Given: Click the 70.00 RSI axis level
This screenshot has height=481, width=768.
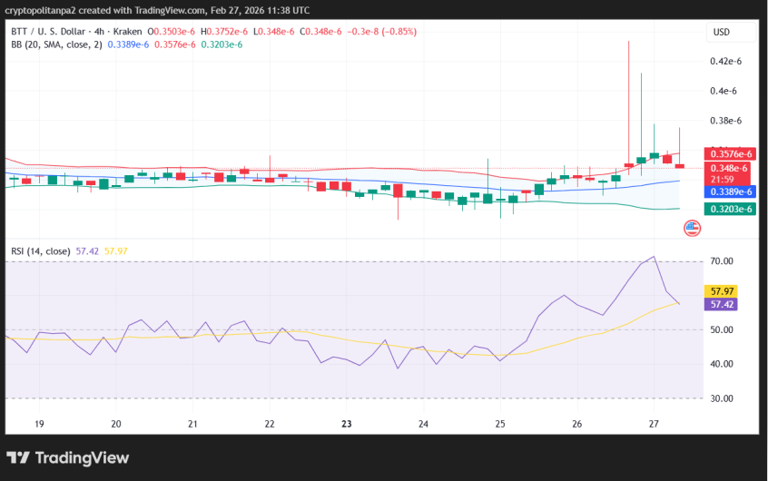Looking at the screenshot, I should tap(721, 261).
